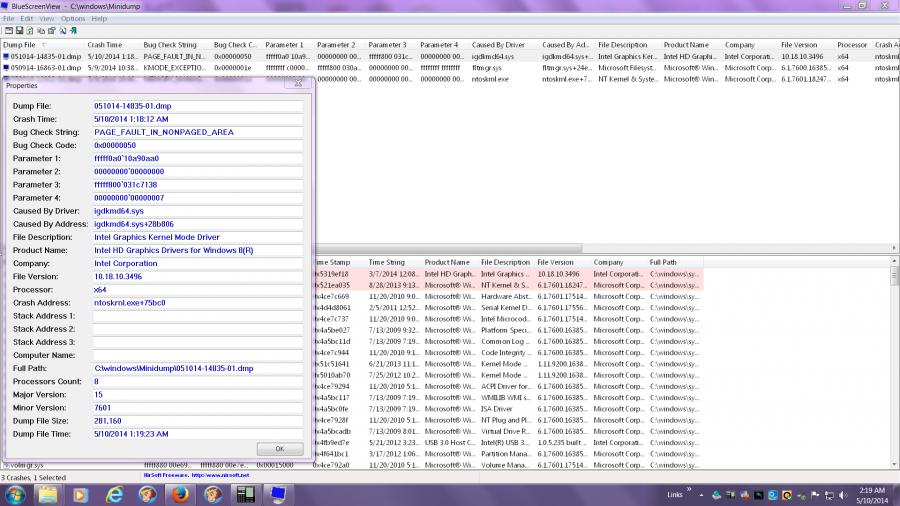
Task: Click the Exit toolbar icon
Action: tap(73, 31)
